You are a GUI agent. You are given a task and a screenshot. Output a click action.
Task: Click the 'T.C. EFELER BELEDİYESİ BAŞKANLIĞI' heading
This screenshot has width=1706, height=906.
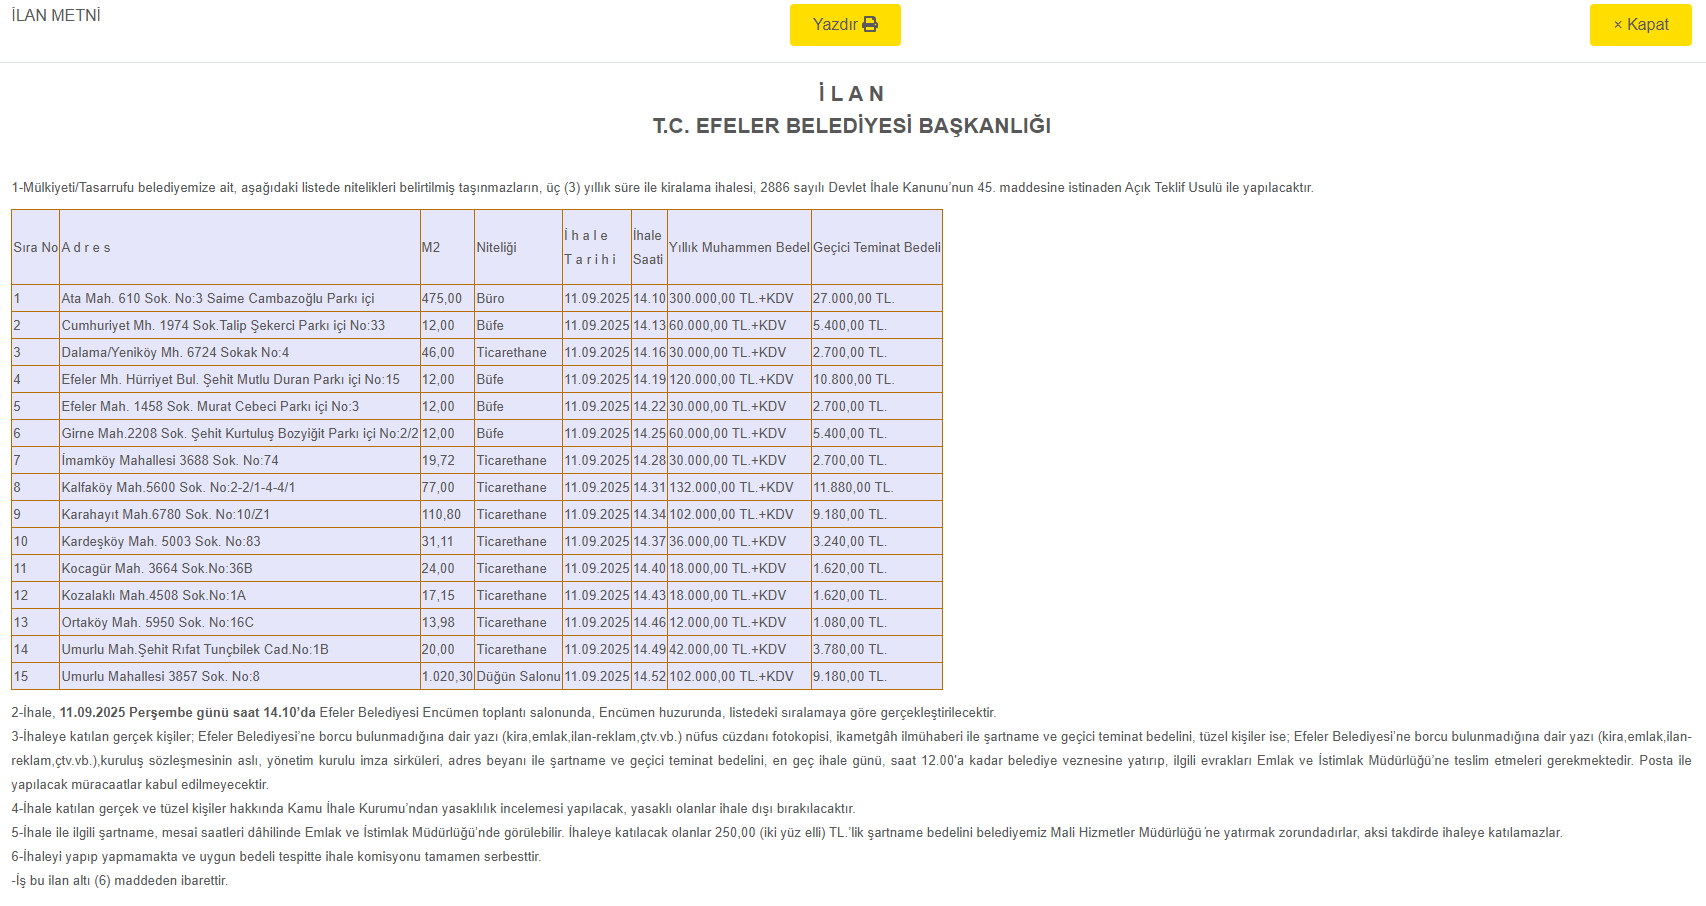[852, 126]
